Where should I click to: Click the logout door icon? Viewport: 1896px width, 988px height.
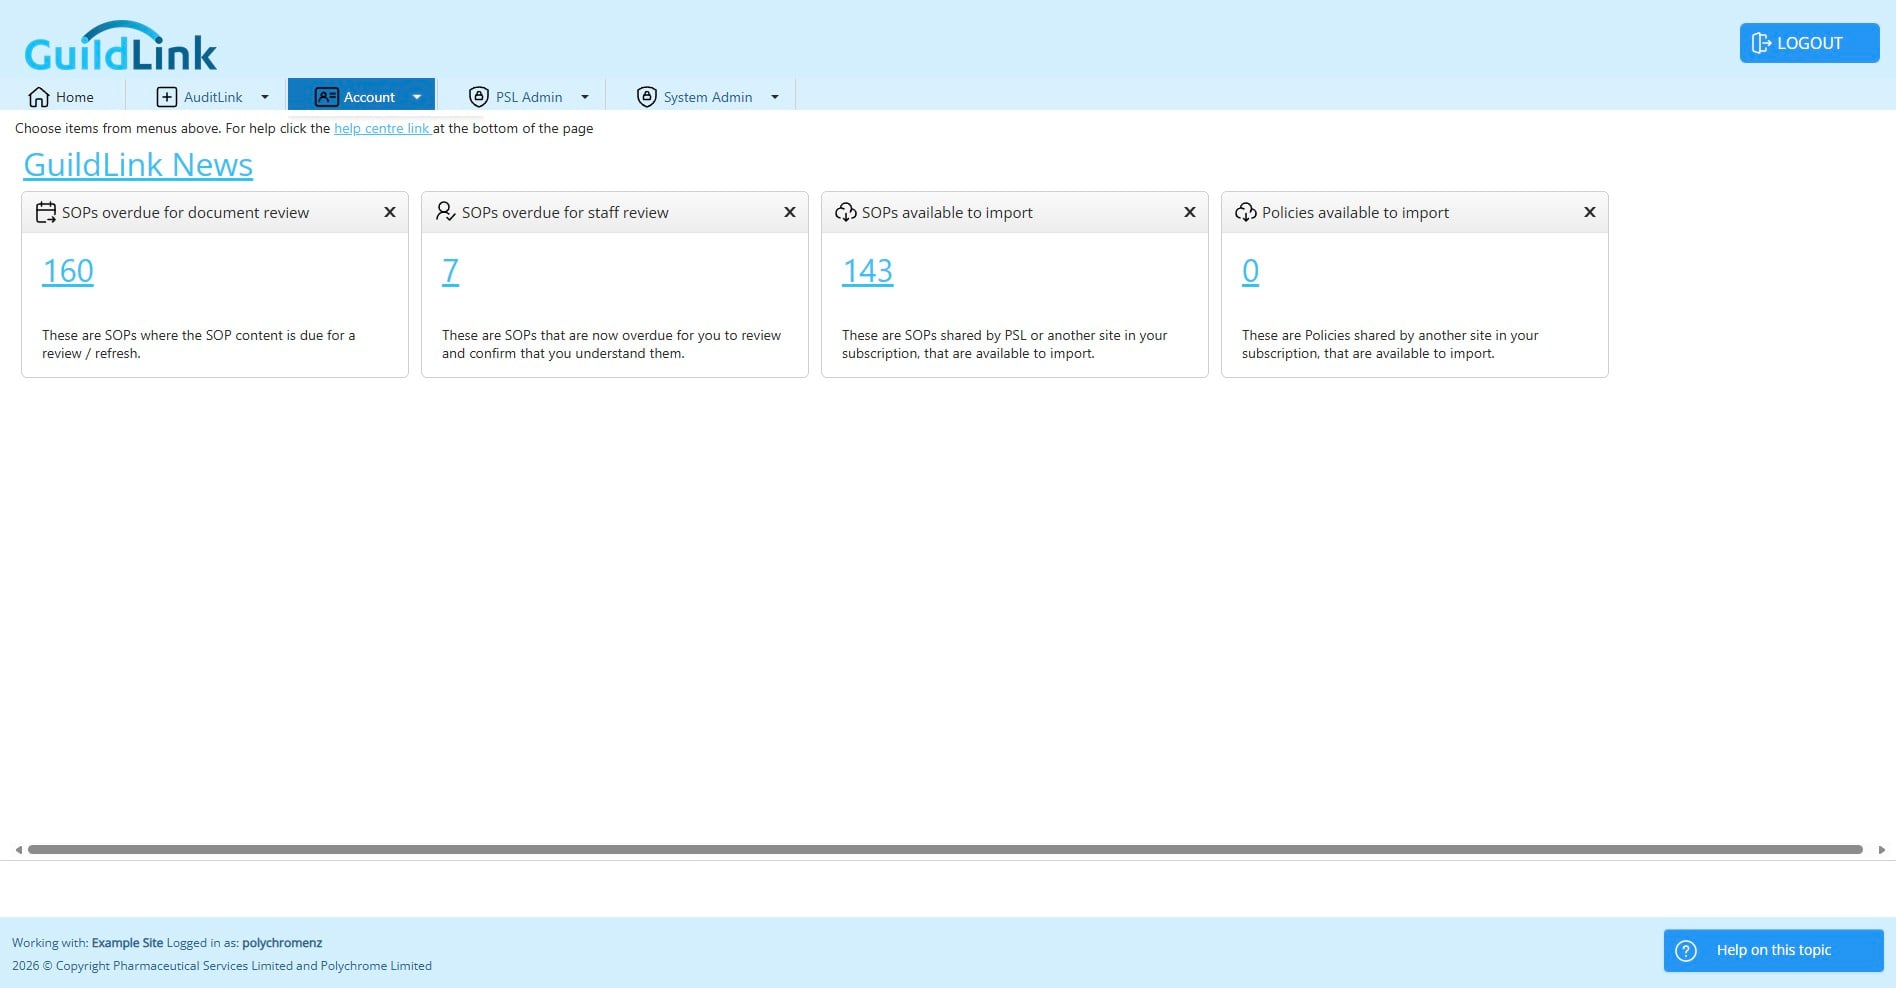tap(1761, 43)
